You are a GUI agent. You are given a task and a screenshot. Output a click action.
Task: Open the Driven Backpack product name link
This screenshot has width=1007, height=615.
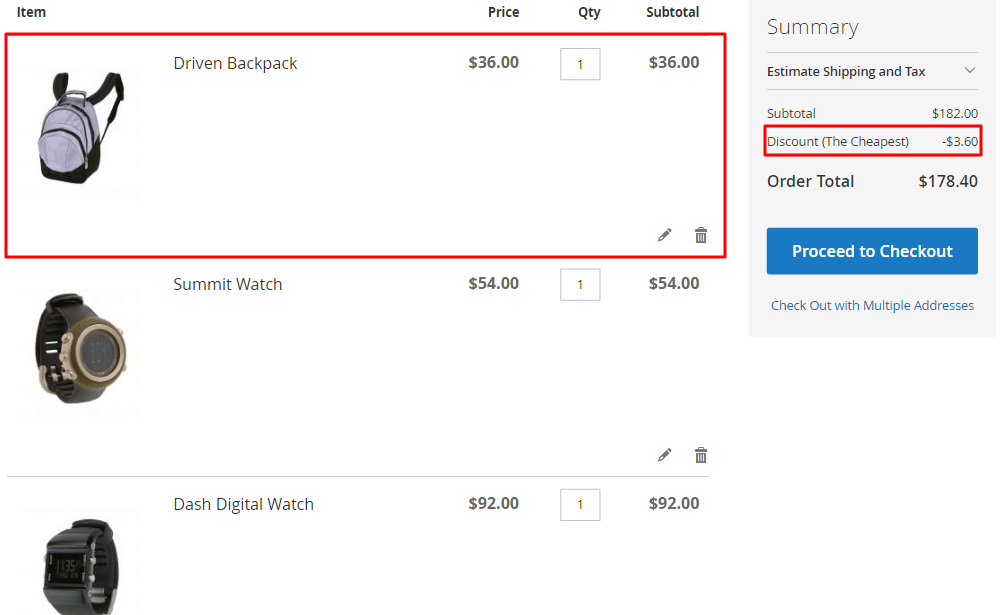[x=235, y=63]
